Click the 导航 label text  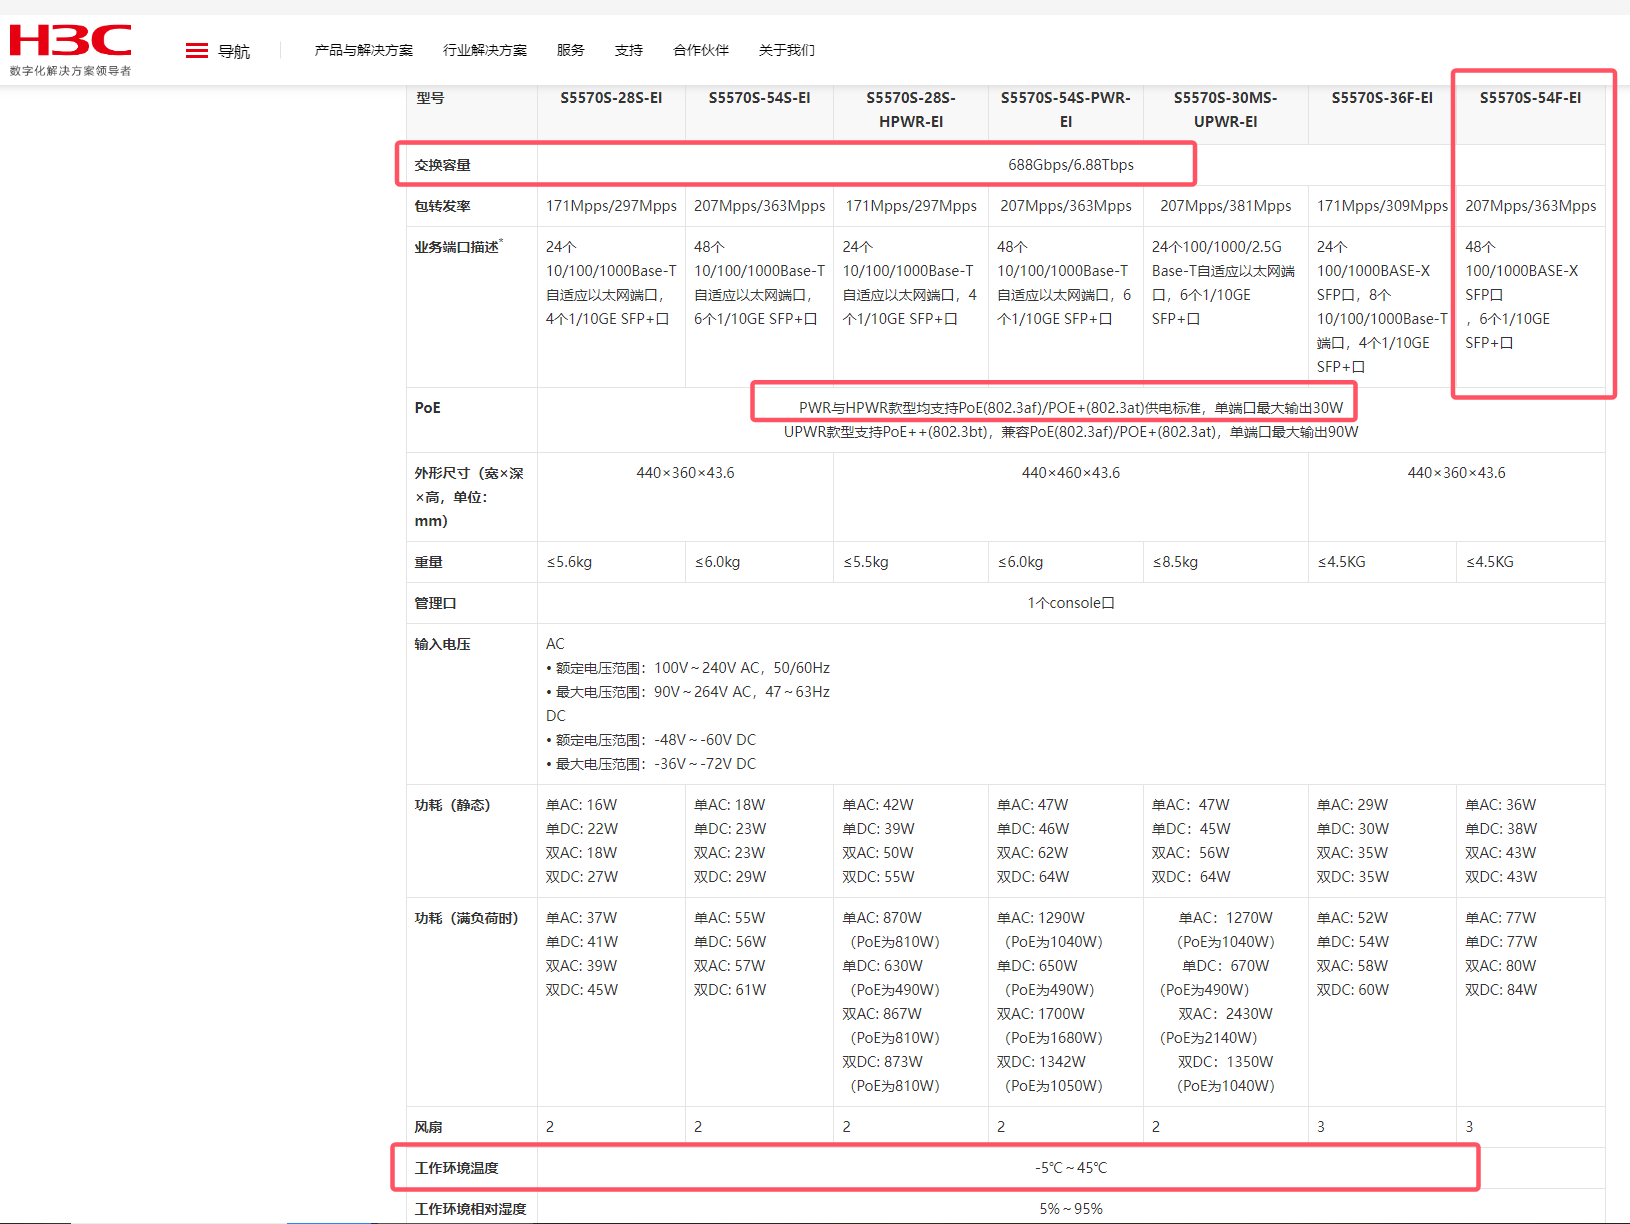point(234,51)
